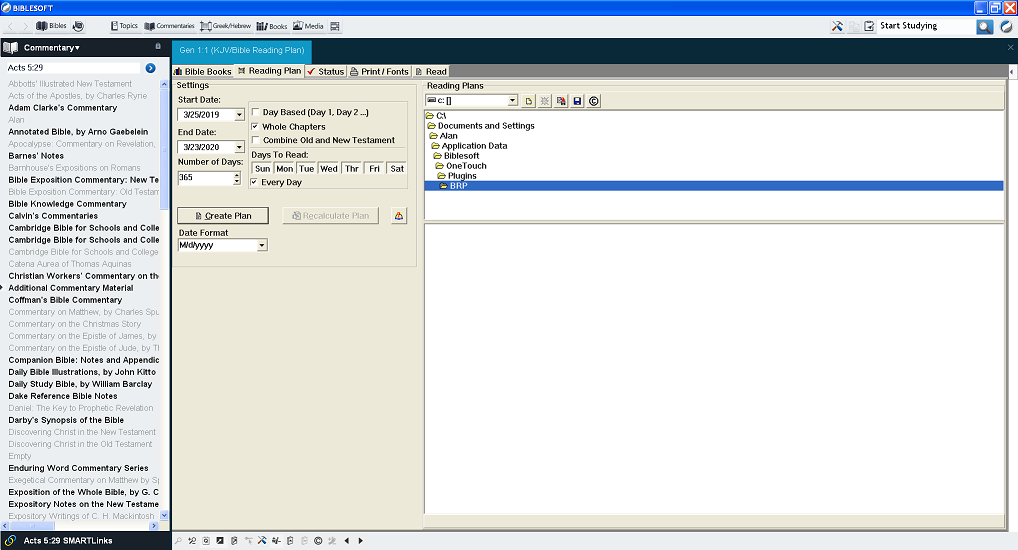1018x550 pixels.
Task: Click the Create Plan button
Action: 223,216
